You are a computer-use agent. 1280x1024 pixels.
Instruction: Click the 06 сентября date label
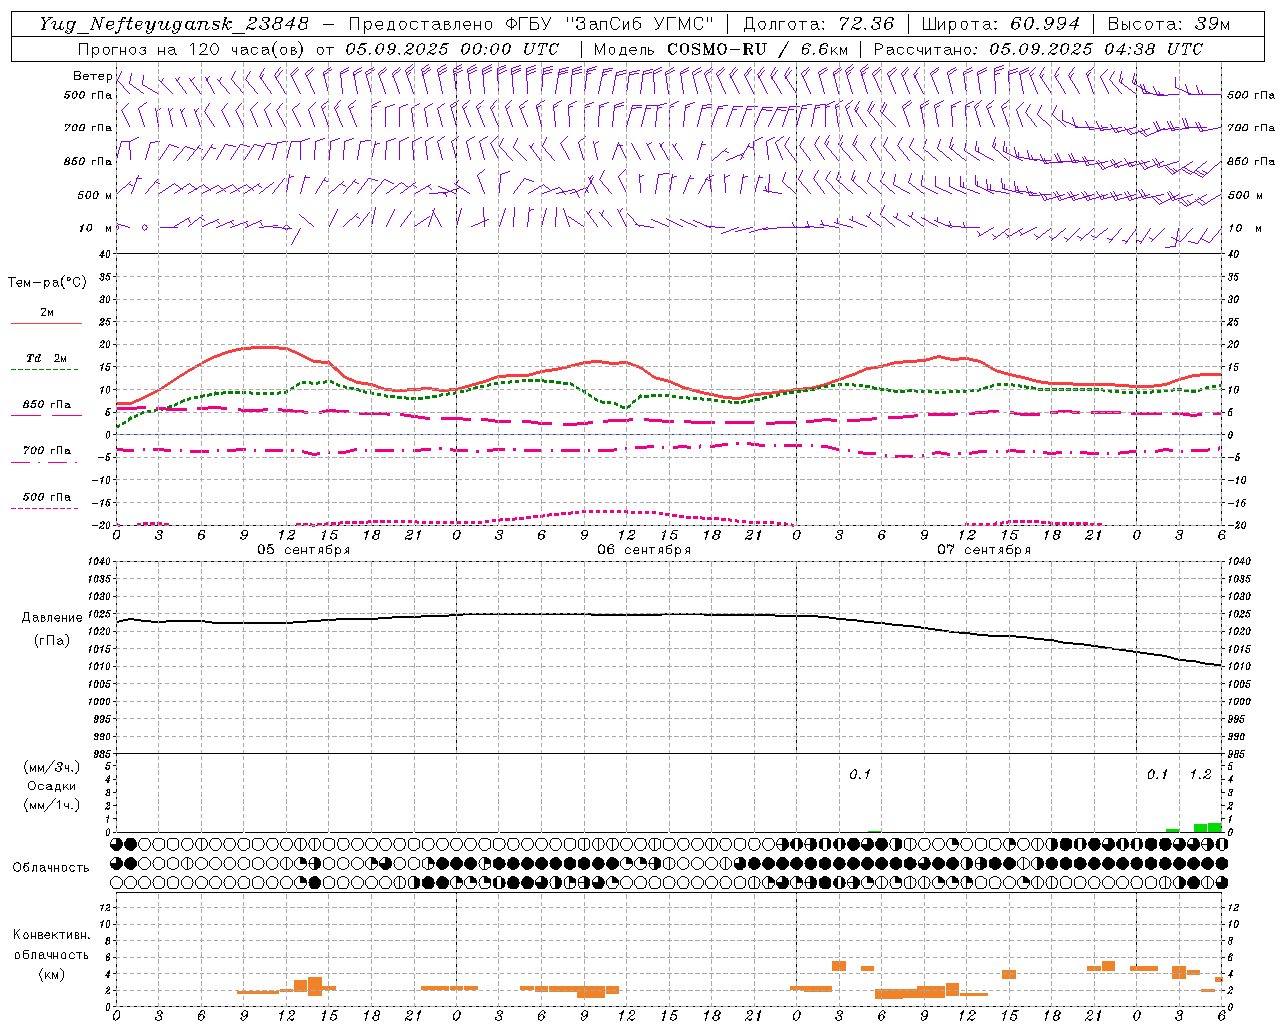tap(644, 550)
